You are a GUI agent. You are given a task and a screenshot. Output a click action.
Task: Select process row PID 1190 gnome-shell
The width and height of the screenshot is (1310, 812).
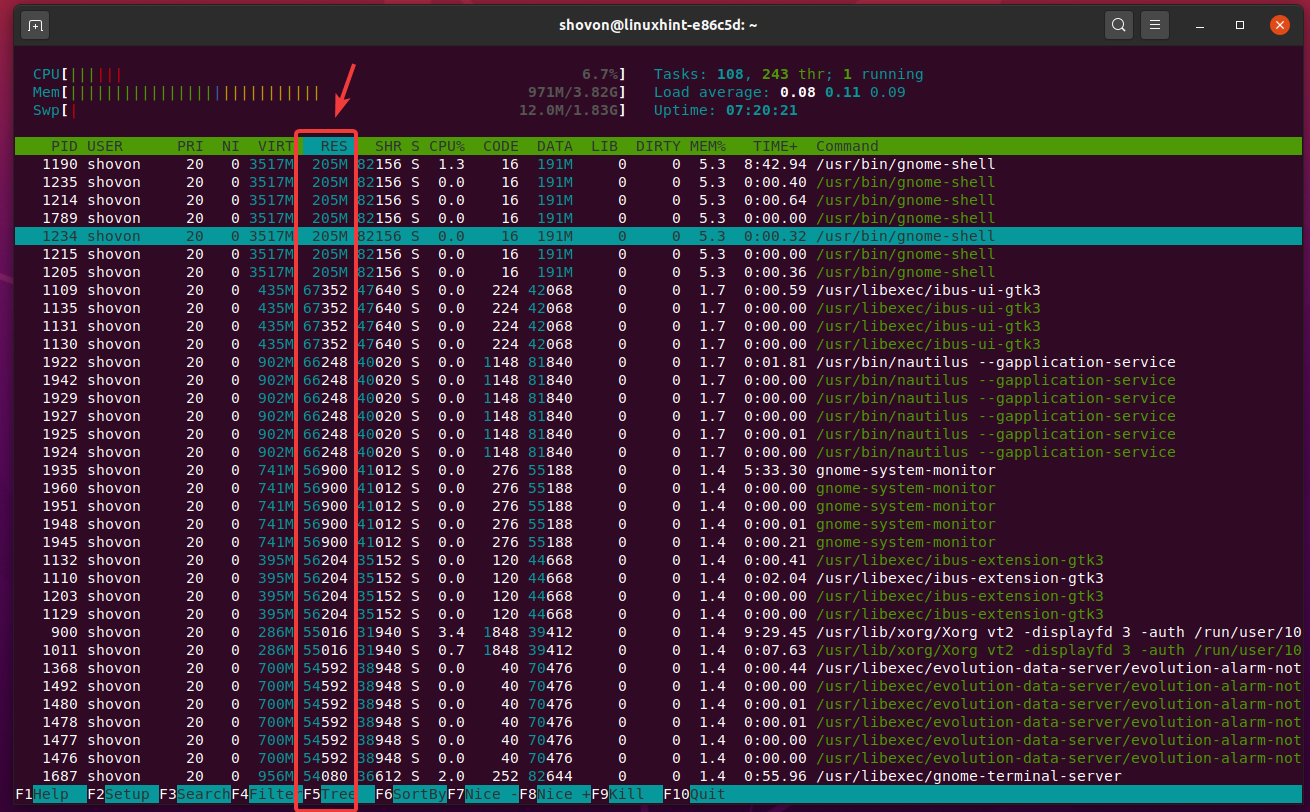pos(658,164)
